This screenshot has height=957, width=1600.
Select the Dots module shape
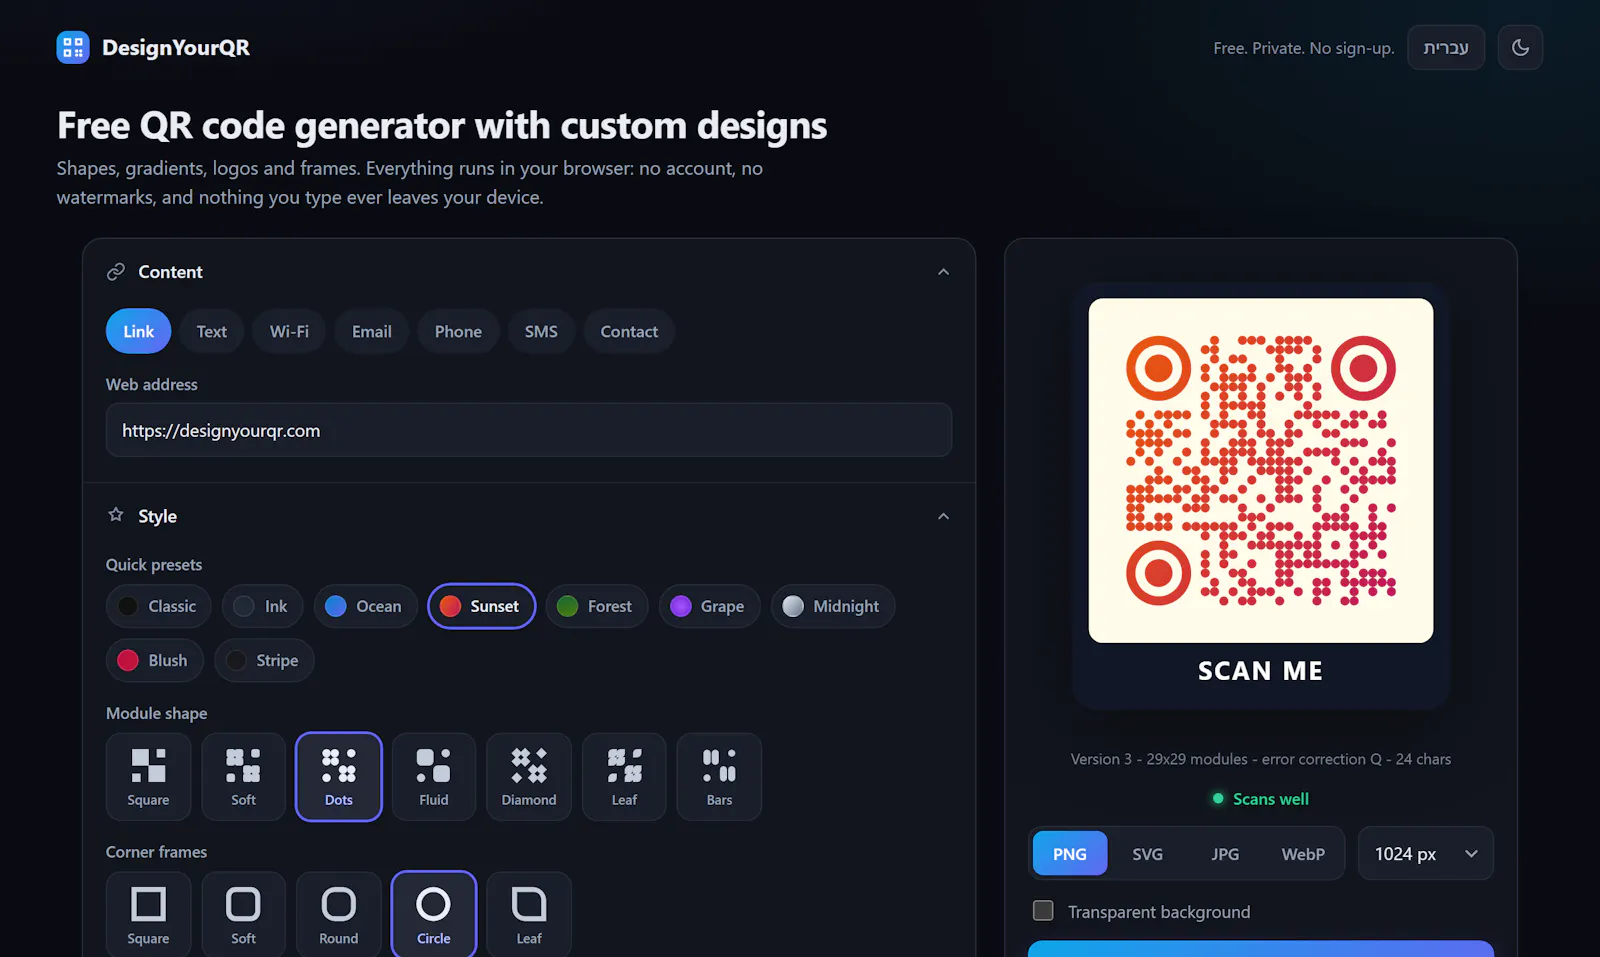(x=339, y=777)
